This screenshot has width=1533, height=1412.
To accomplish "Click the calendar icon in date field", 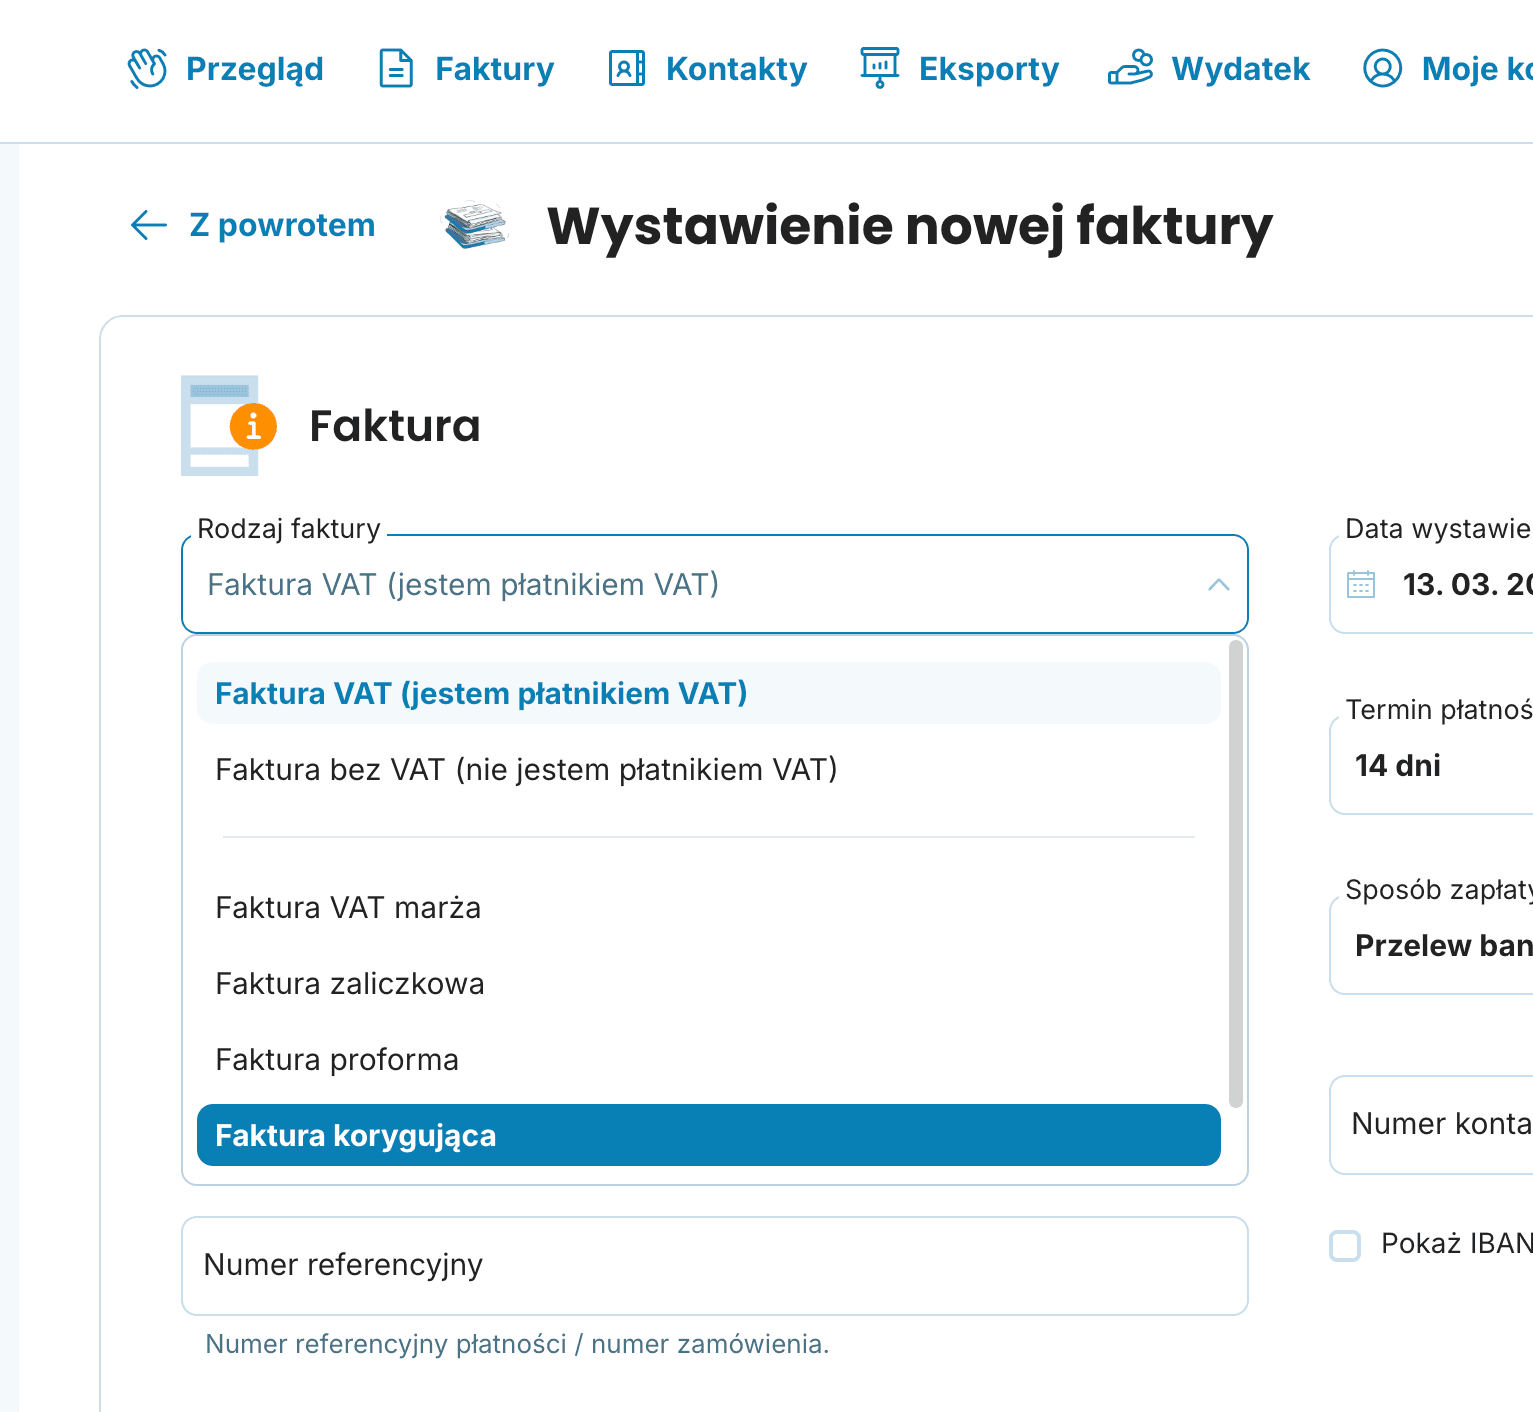I will pos(1361,584).
